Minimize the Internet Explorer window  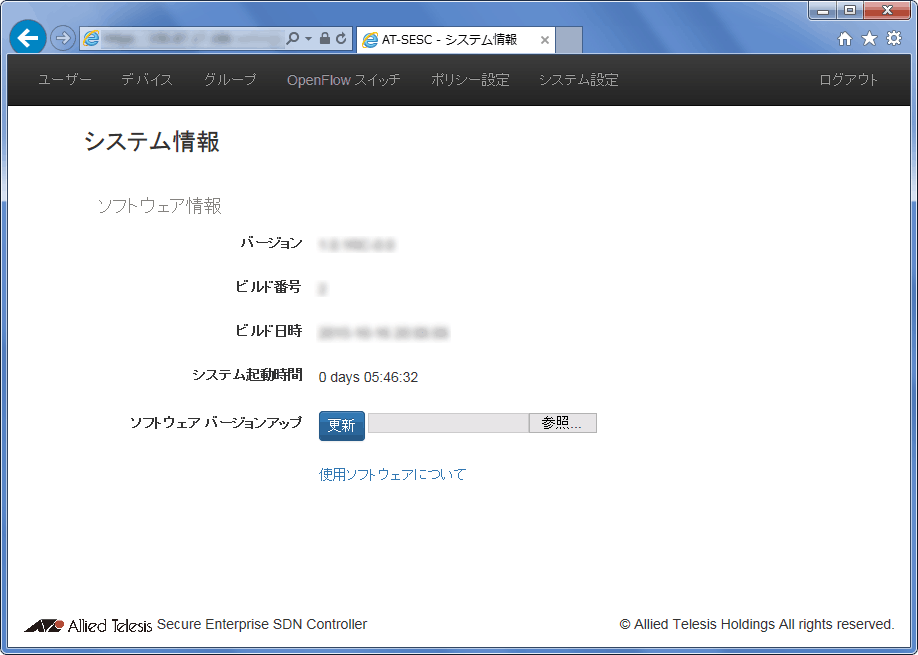point(823,11)
